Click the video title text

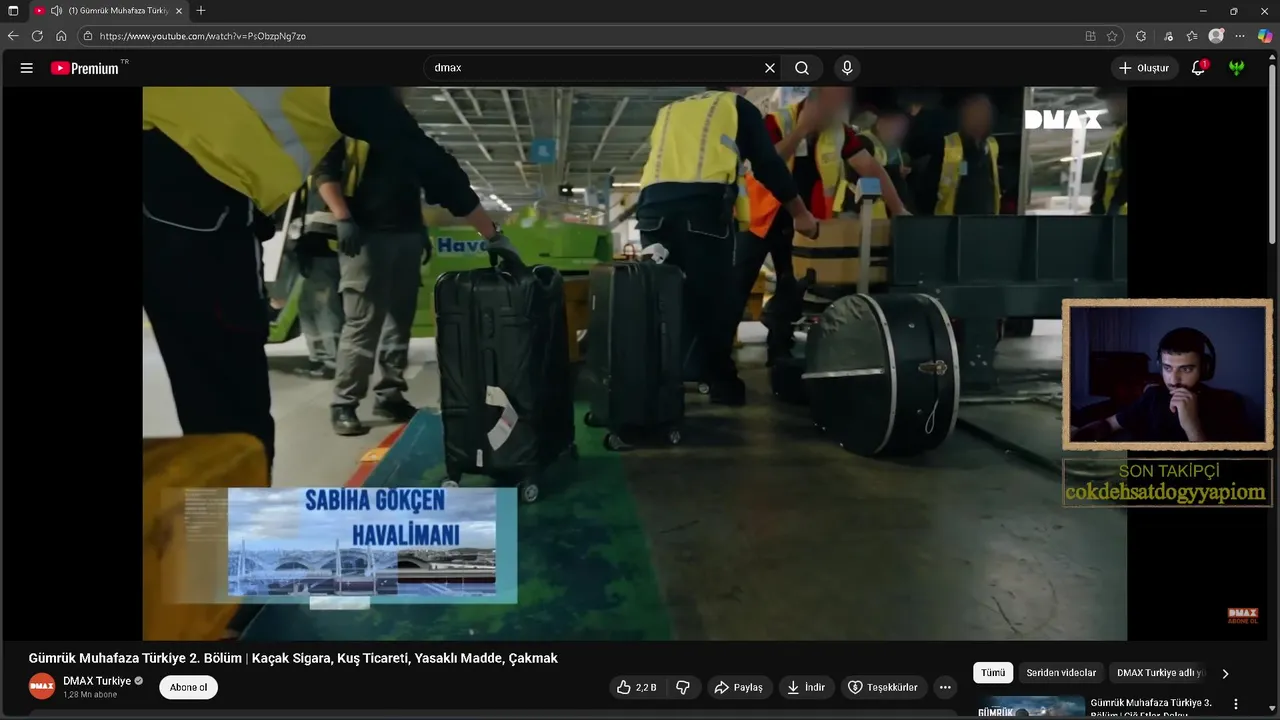coord(293,658)
